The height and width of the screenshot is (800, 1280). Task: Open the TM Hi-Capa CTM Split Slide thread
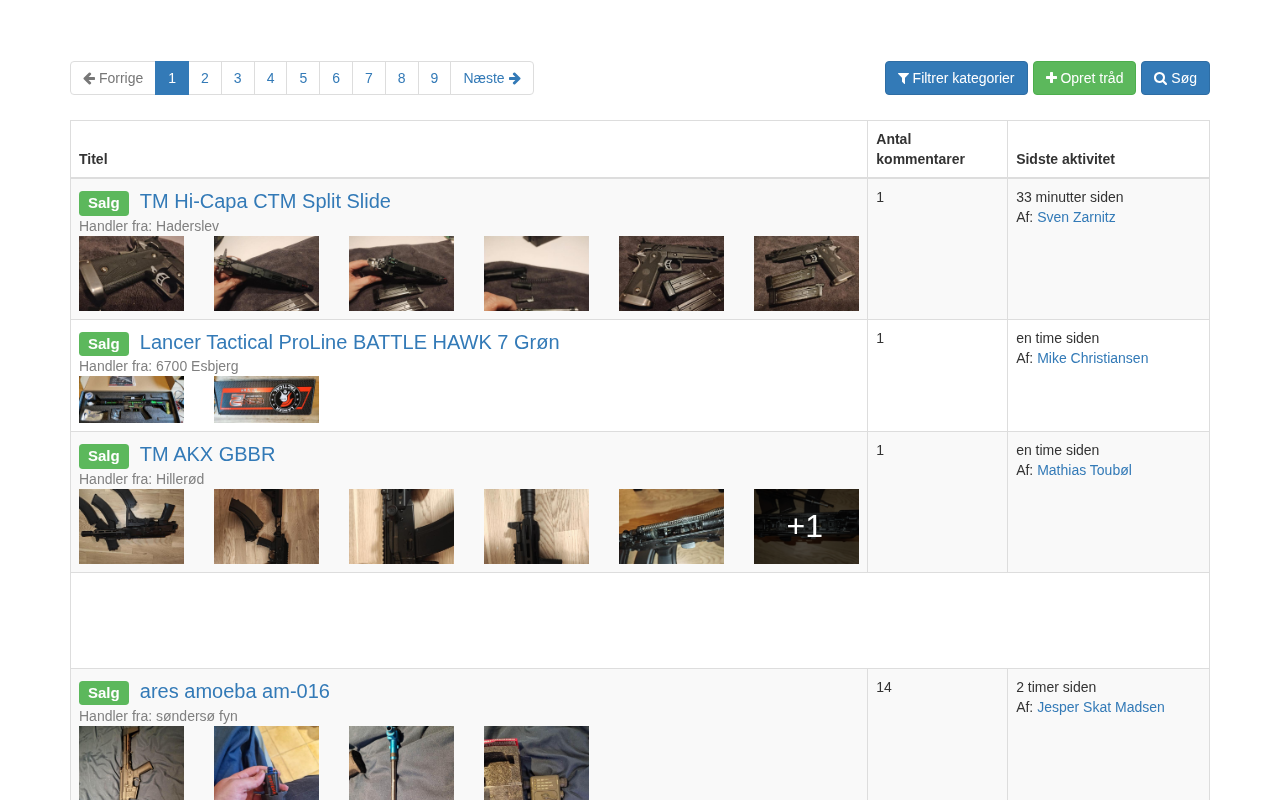pyautogui.click(x=265, y=201)
